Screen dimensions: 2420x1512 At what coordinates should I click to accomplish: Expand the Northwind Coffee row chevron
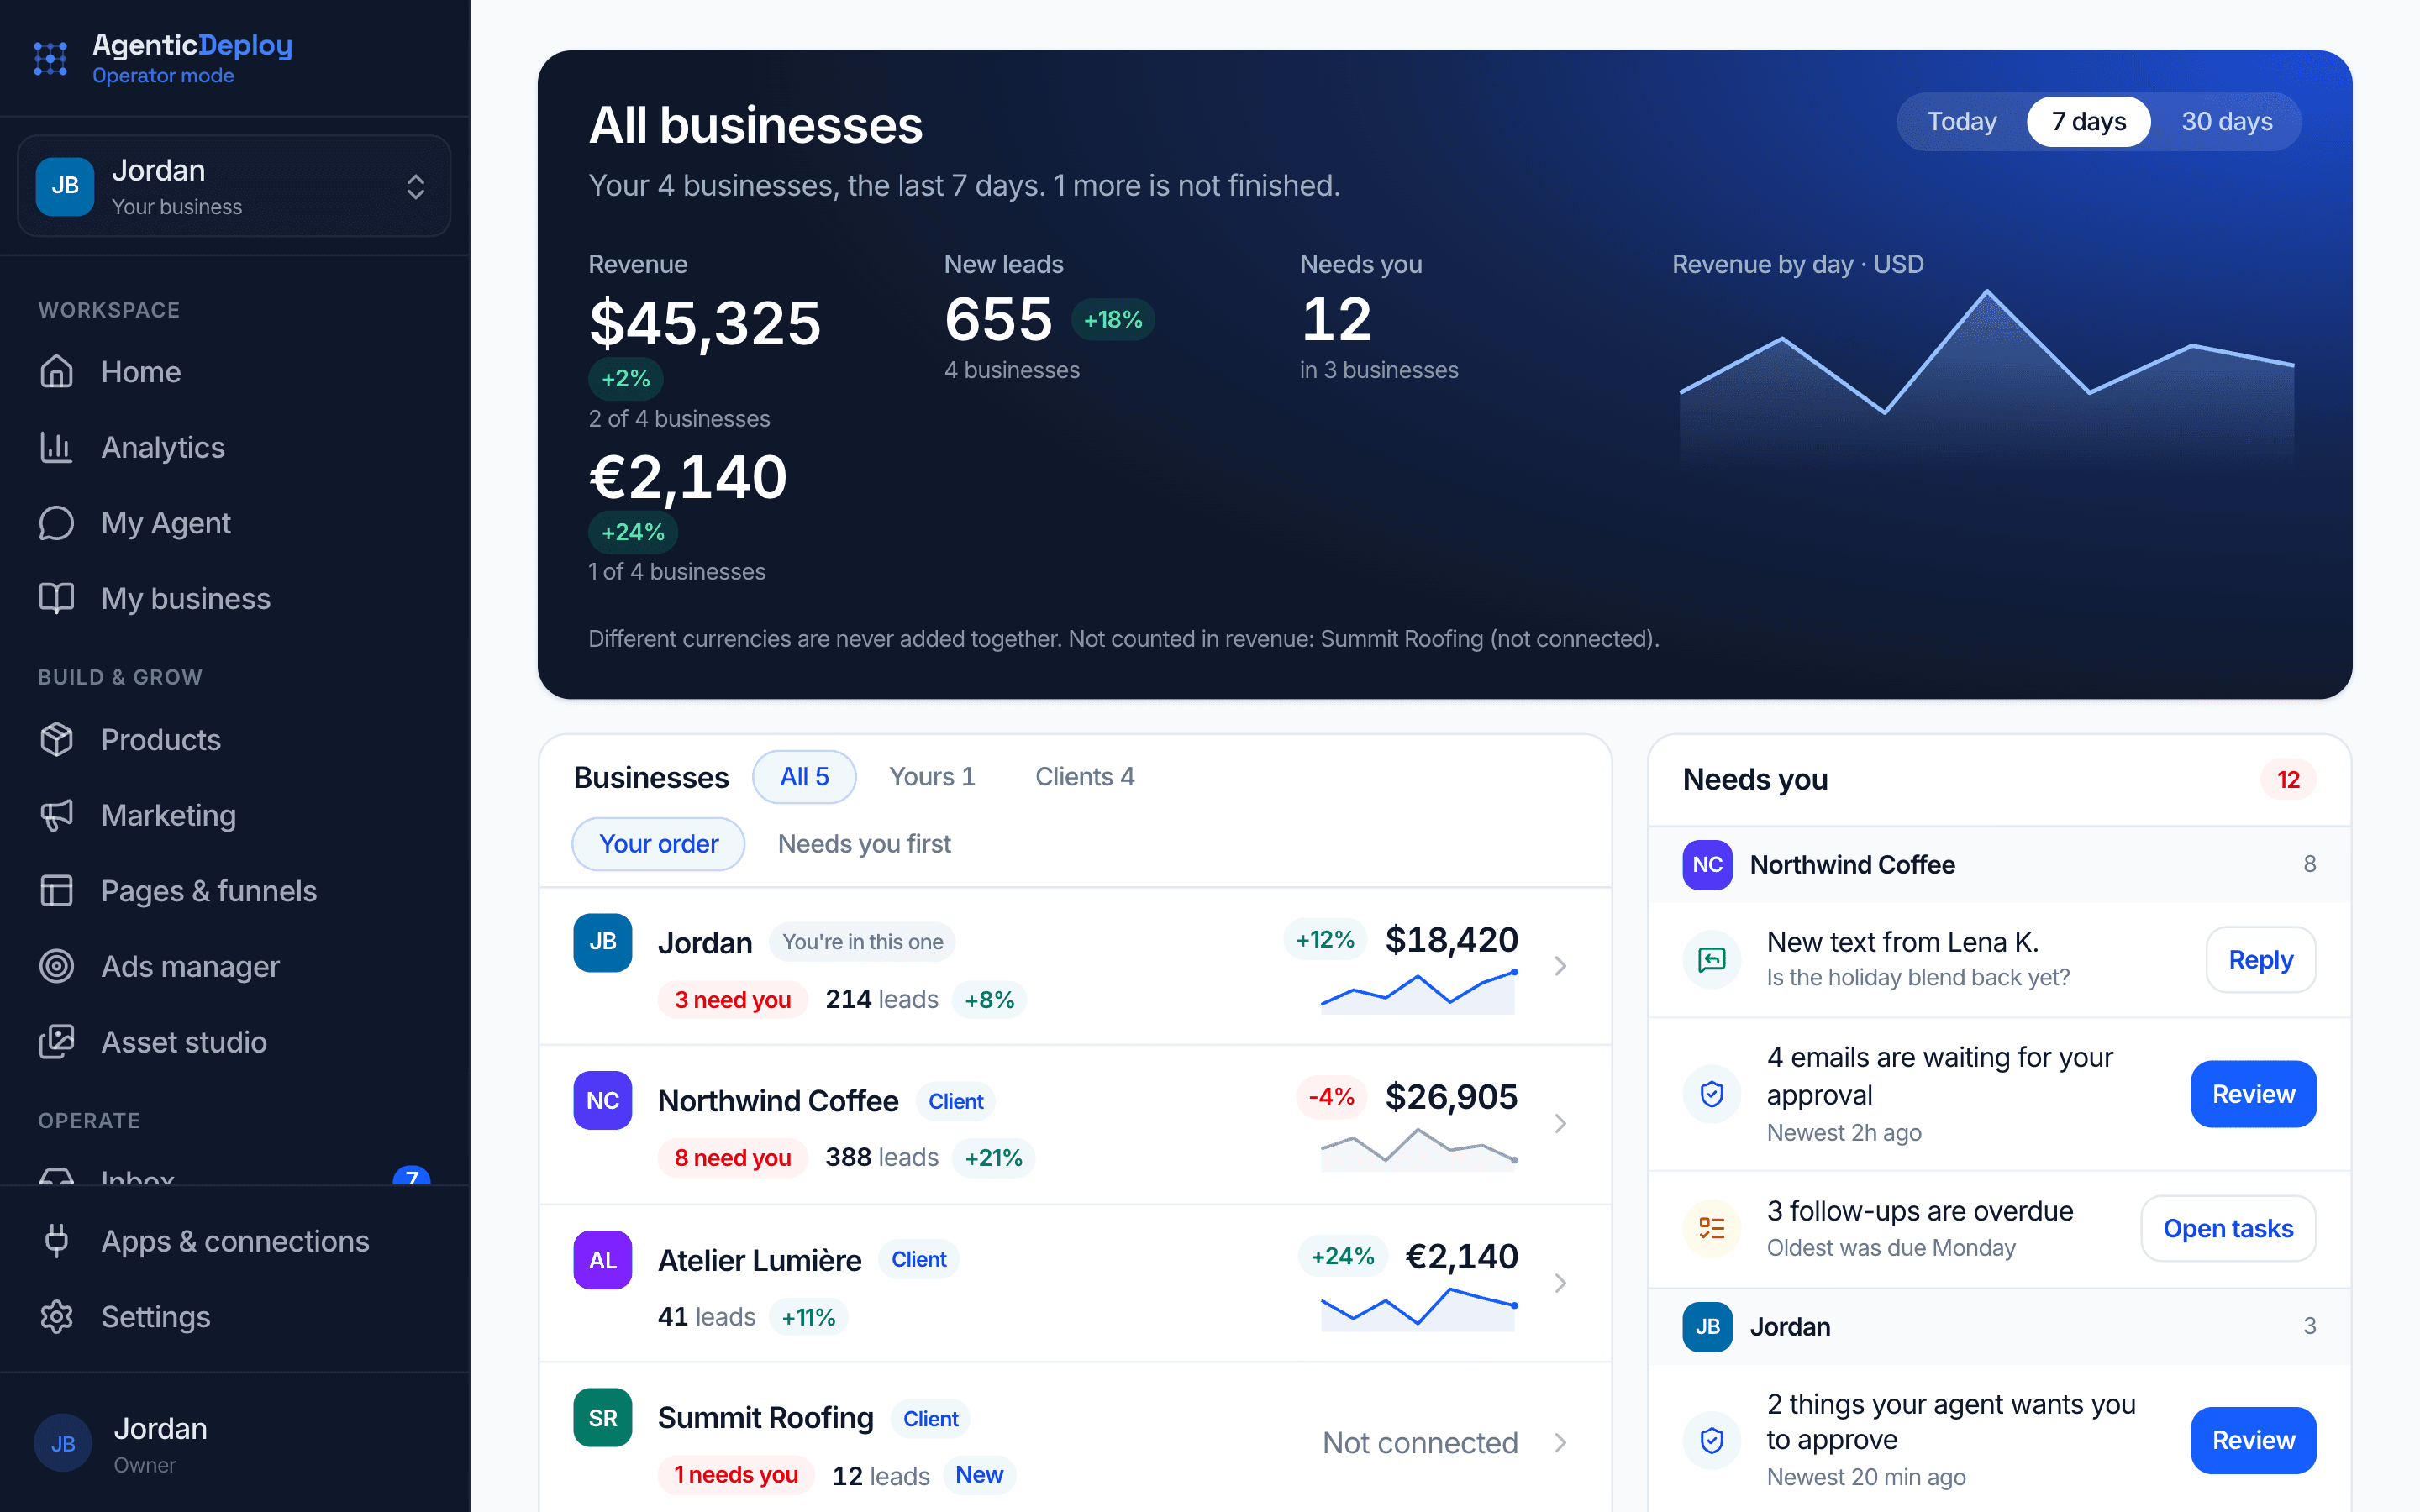1560,1124
